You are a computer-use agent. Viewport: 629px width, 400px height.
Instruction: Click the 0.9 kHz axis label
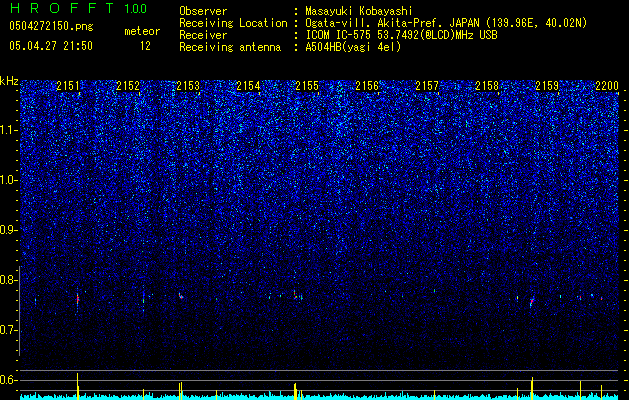tap(9, 230)
